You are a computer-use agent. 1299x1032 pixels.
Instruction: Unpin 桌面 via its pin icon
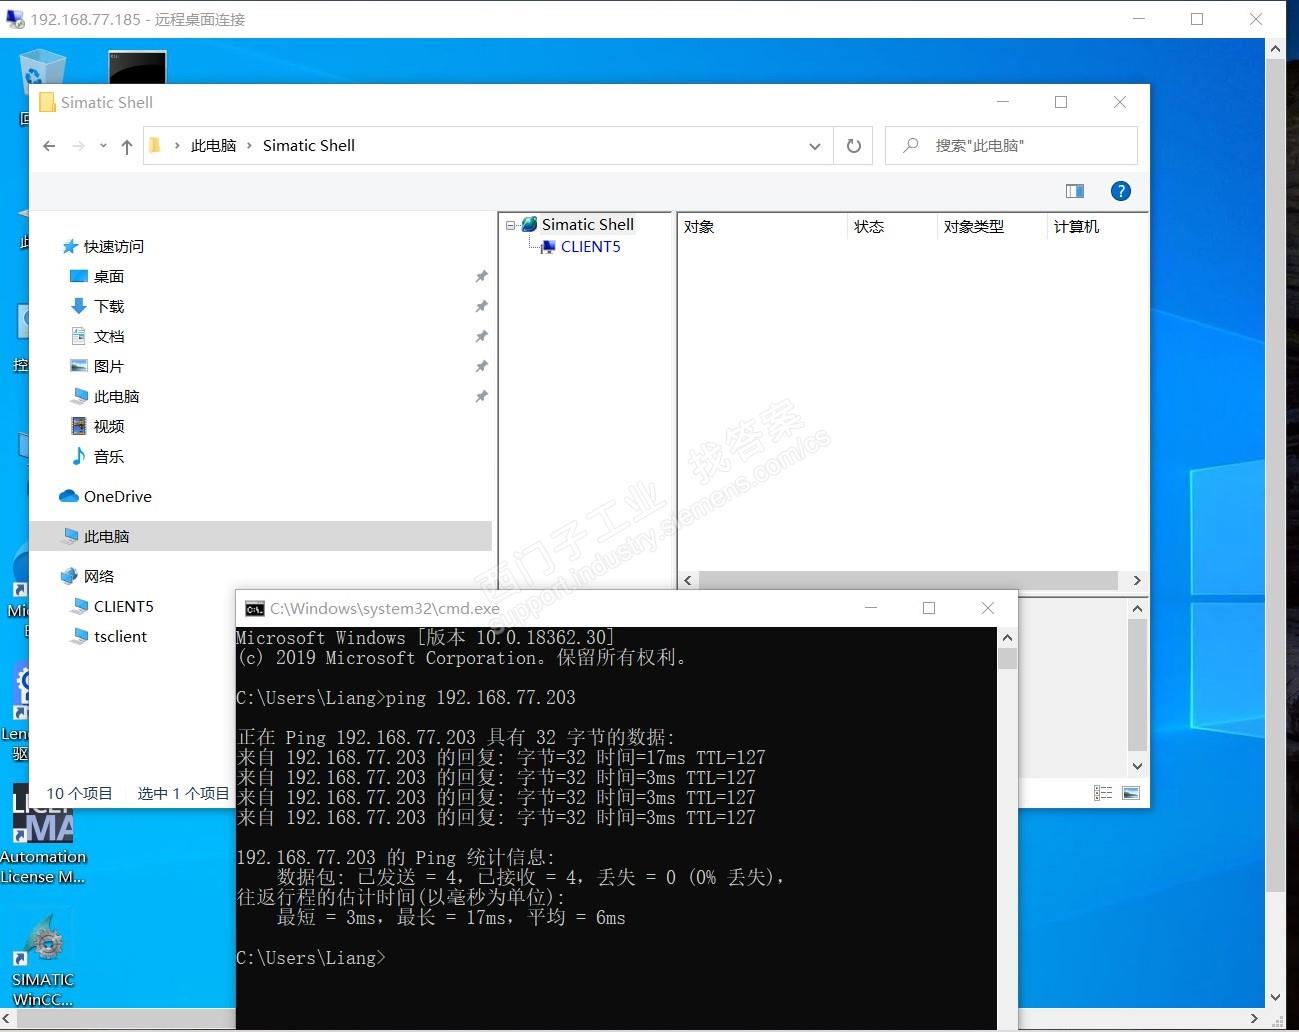click(x=481, y=276)
